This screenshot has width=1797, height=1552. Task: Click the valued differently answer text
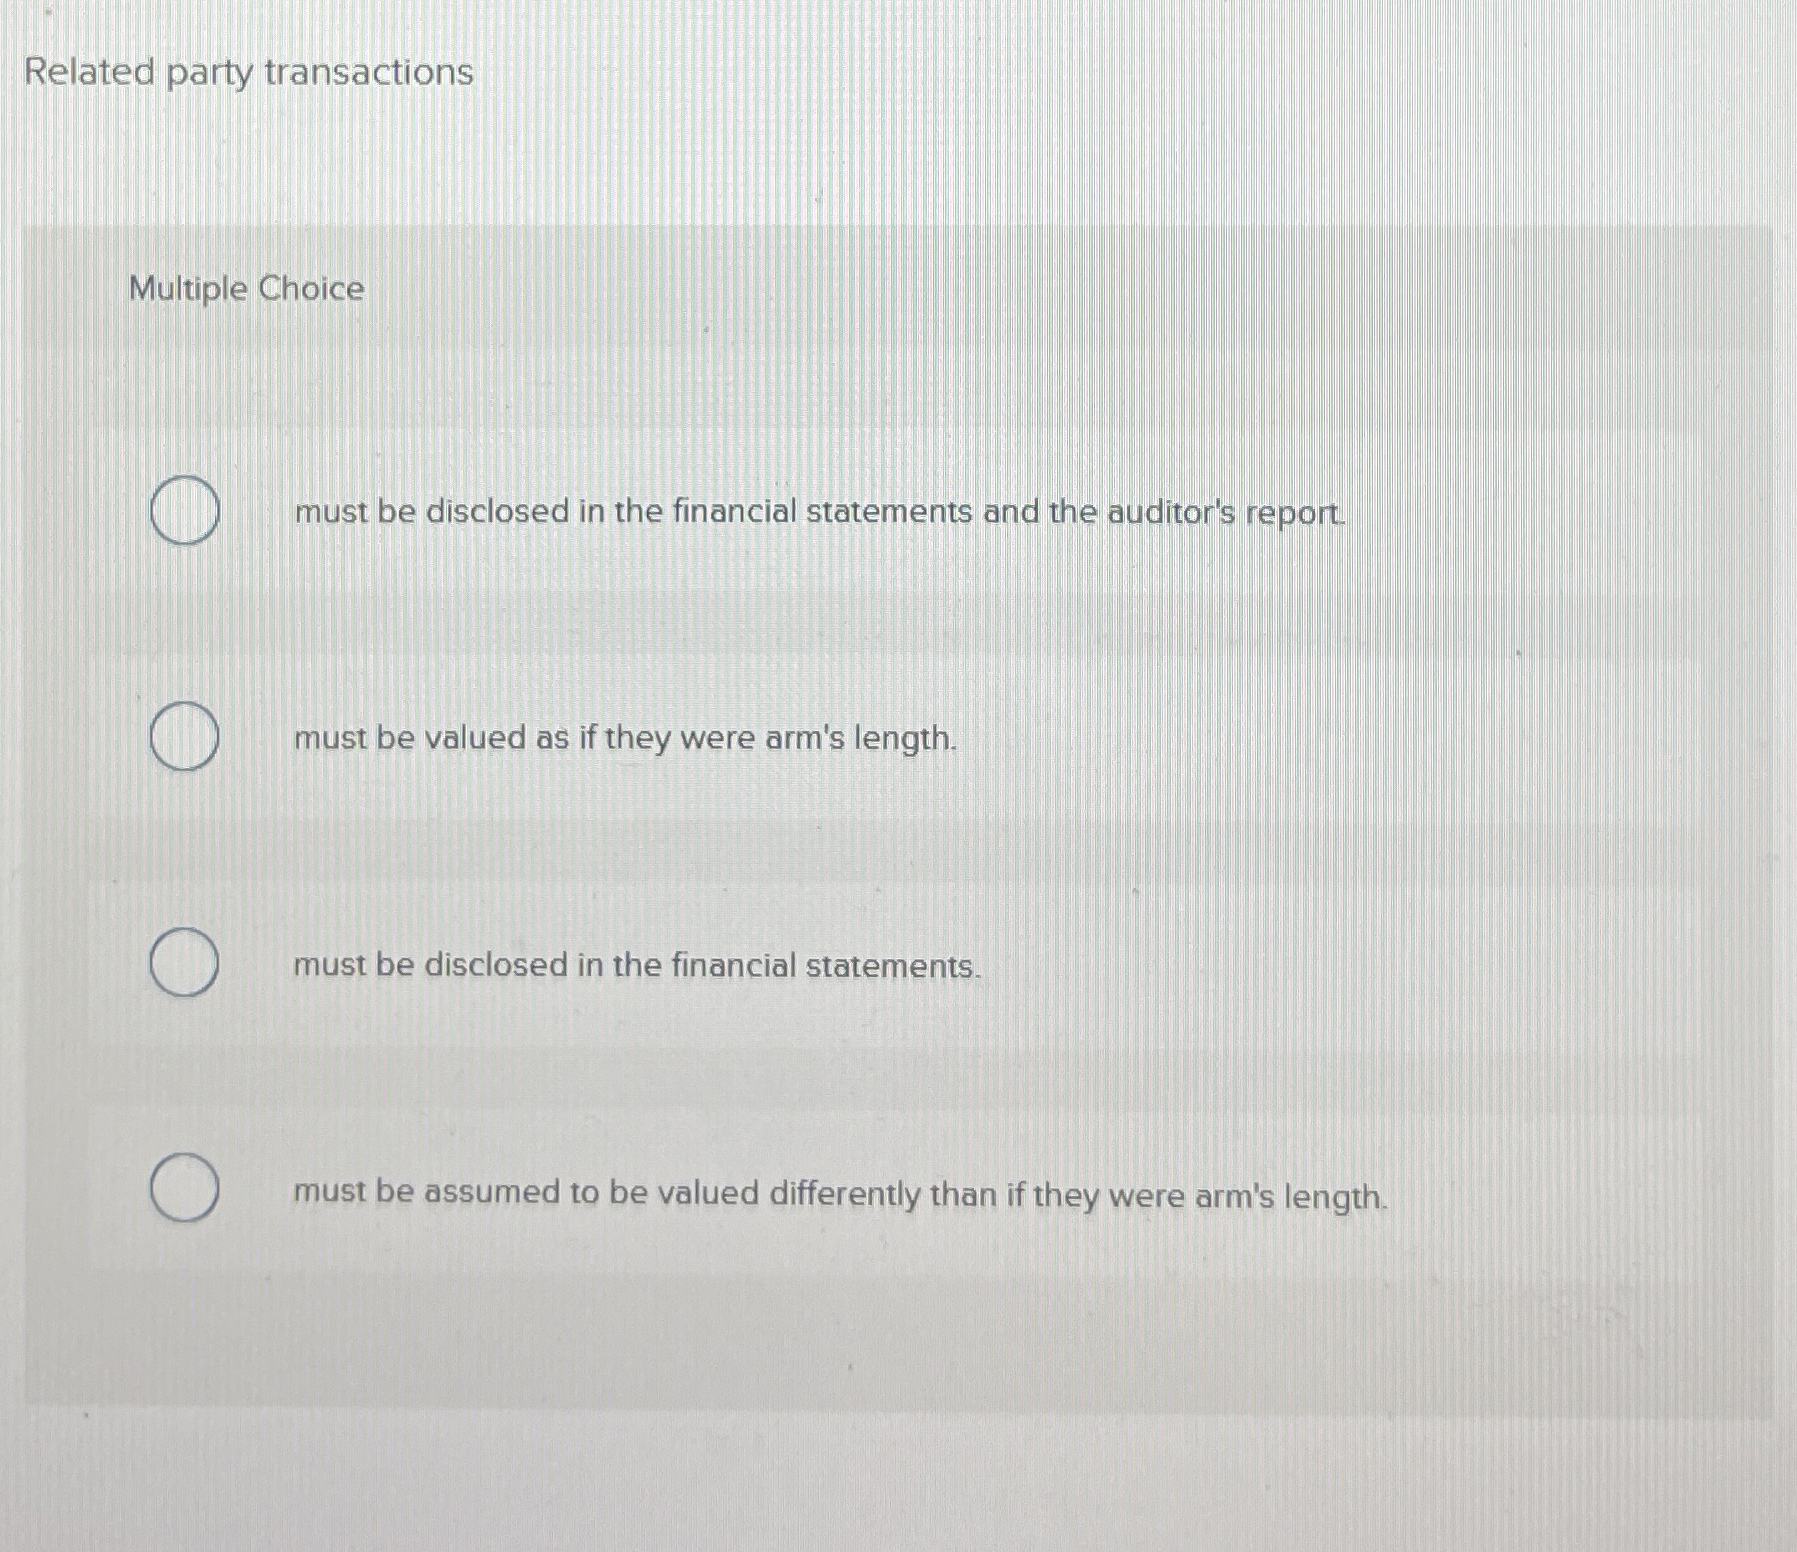tap(840, 1193)
